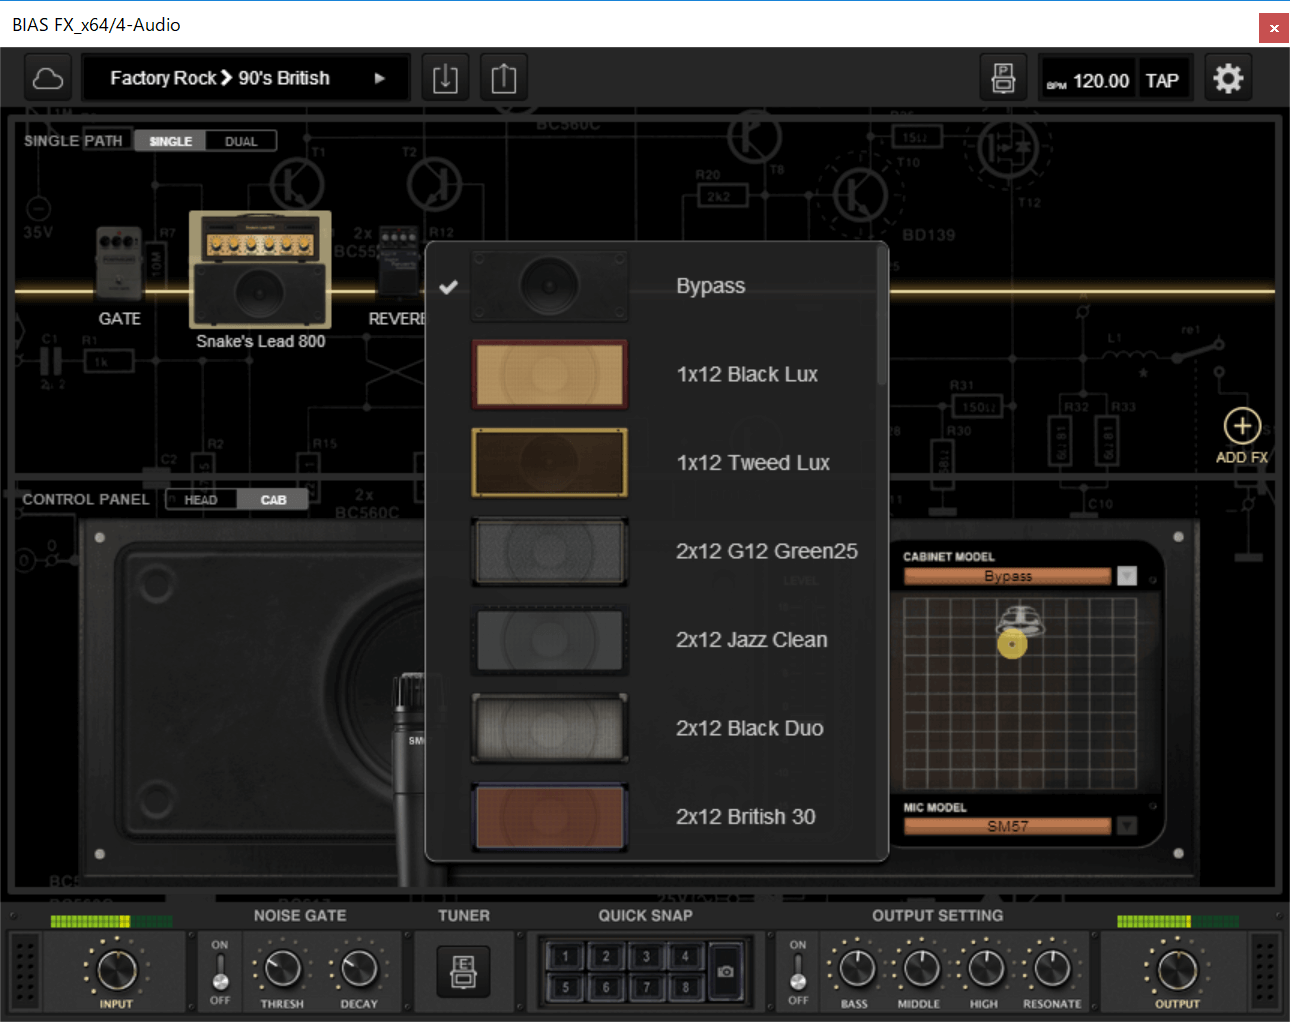Image resolution: width=1290 pixels, height=1022 pixels.
Task: Click the Output volume knob
Action: tap(1177, 969)
